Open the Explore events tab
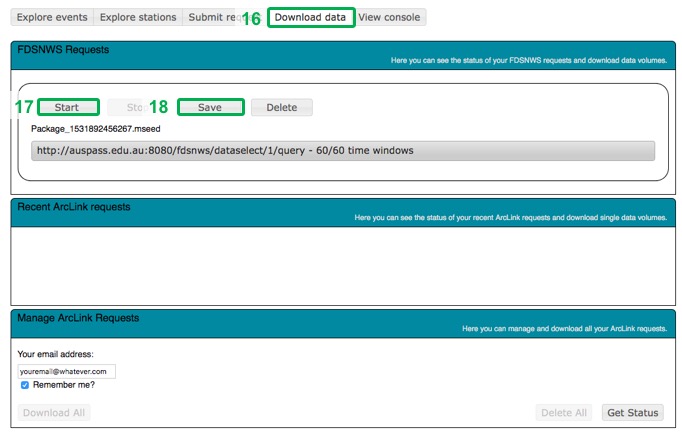 coord(52,17)
